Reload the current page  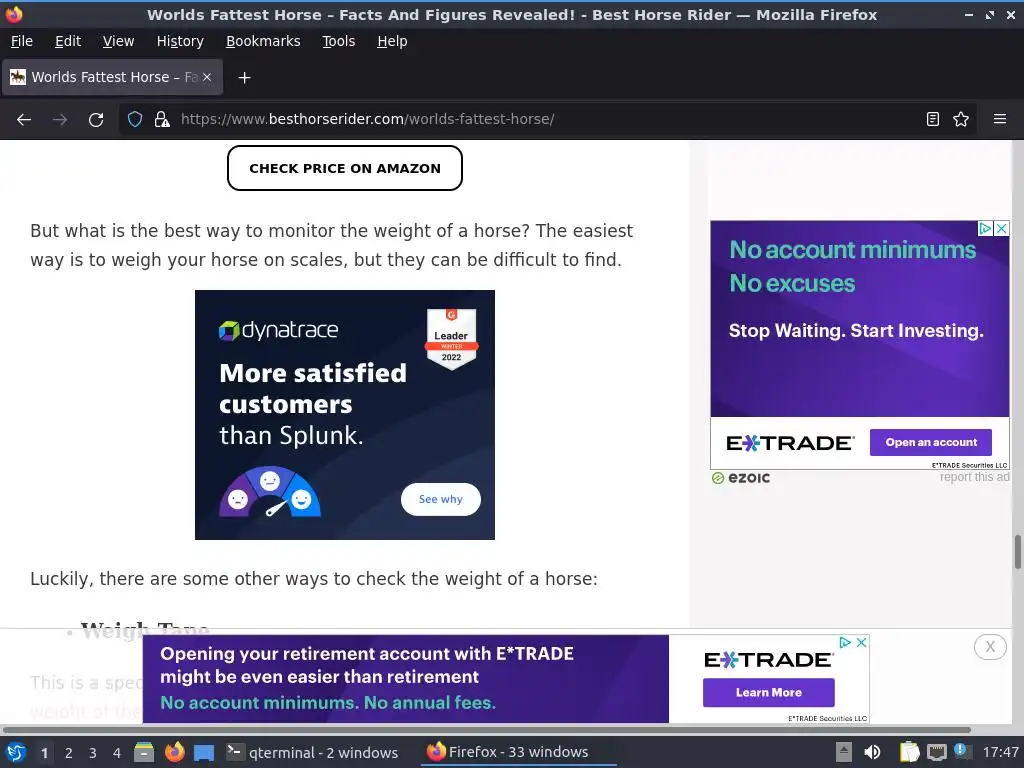(96, 120)
